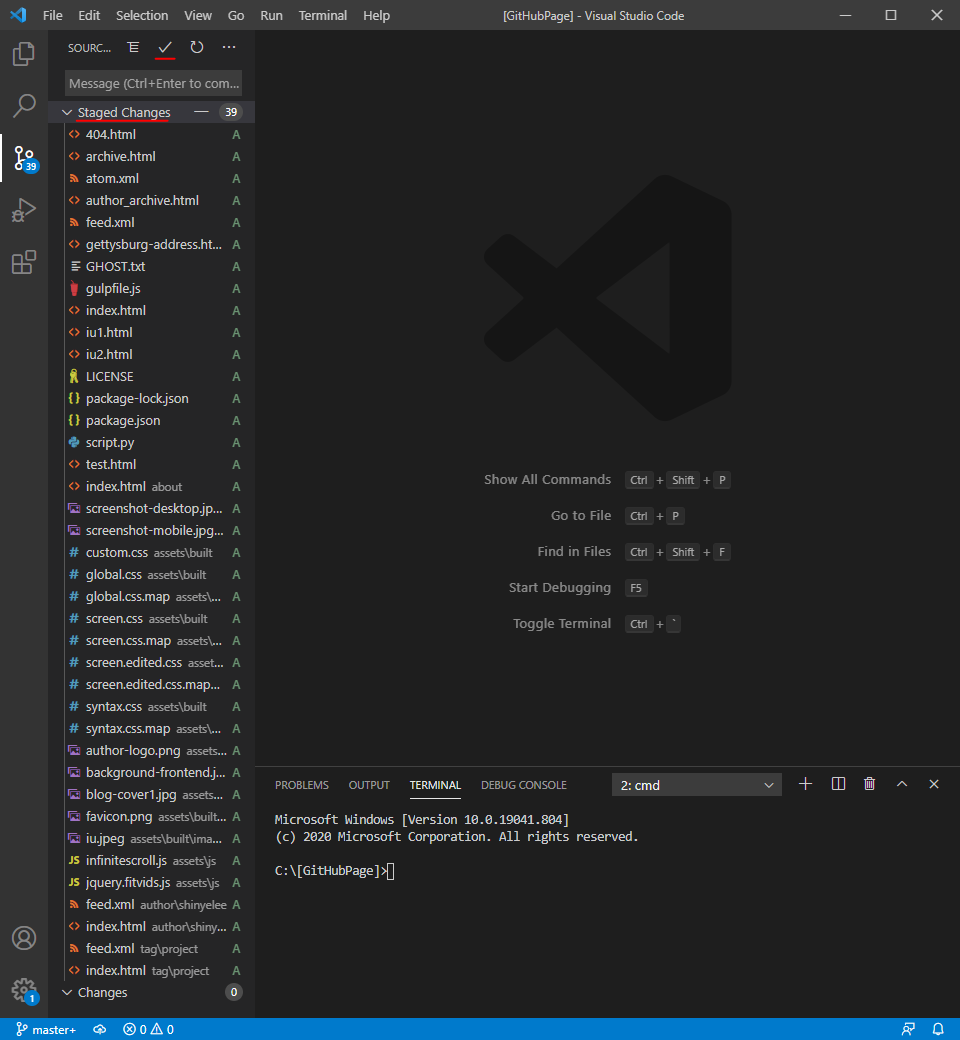The height and width of the screenshot is (1040, 960).
Task: Click the Visual Studio Code logo in title bar
Action: click(x=19, y=15)
